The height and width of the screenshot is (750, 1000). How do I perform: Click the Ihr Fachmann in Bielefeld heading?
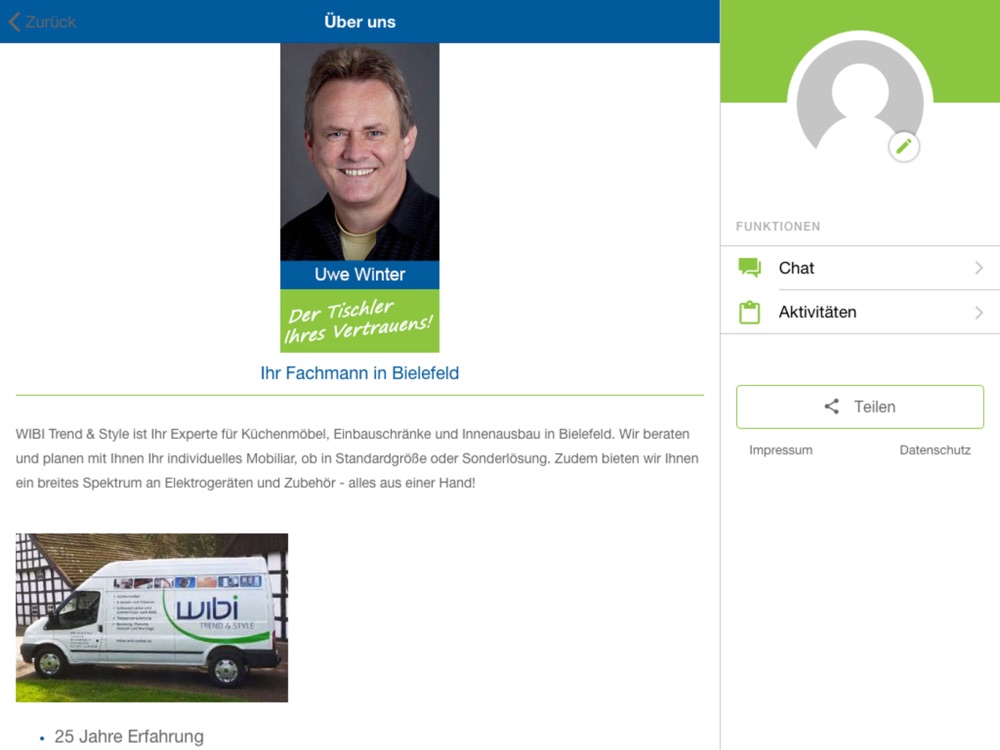(360, 373)
